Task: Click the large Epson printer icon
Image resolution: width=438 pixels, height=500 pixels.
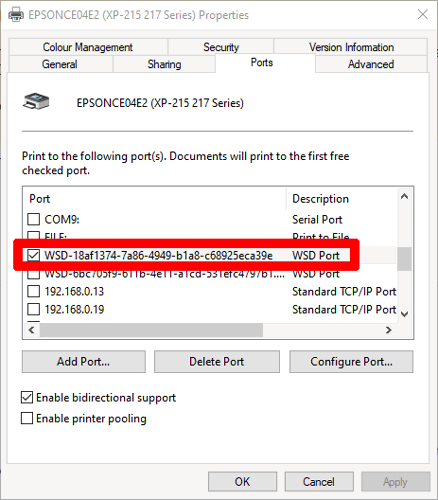Action: pyautogui.click(x=36, y=101)
